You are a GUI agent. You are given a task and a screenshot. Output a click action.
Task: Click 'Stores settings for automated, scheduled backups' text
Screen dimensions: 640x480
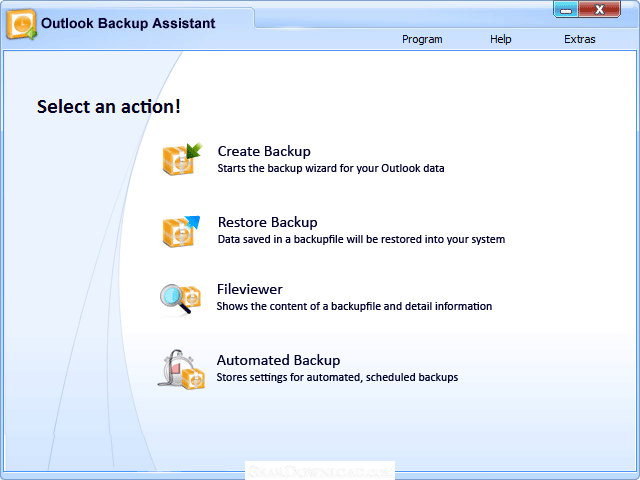point(337,377)
